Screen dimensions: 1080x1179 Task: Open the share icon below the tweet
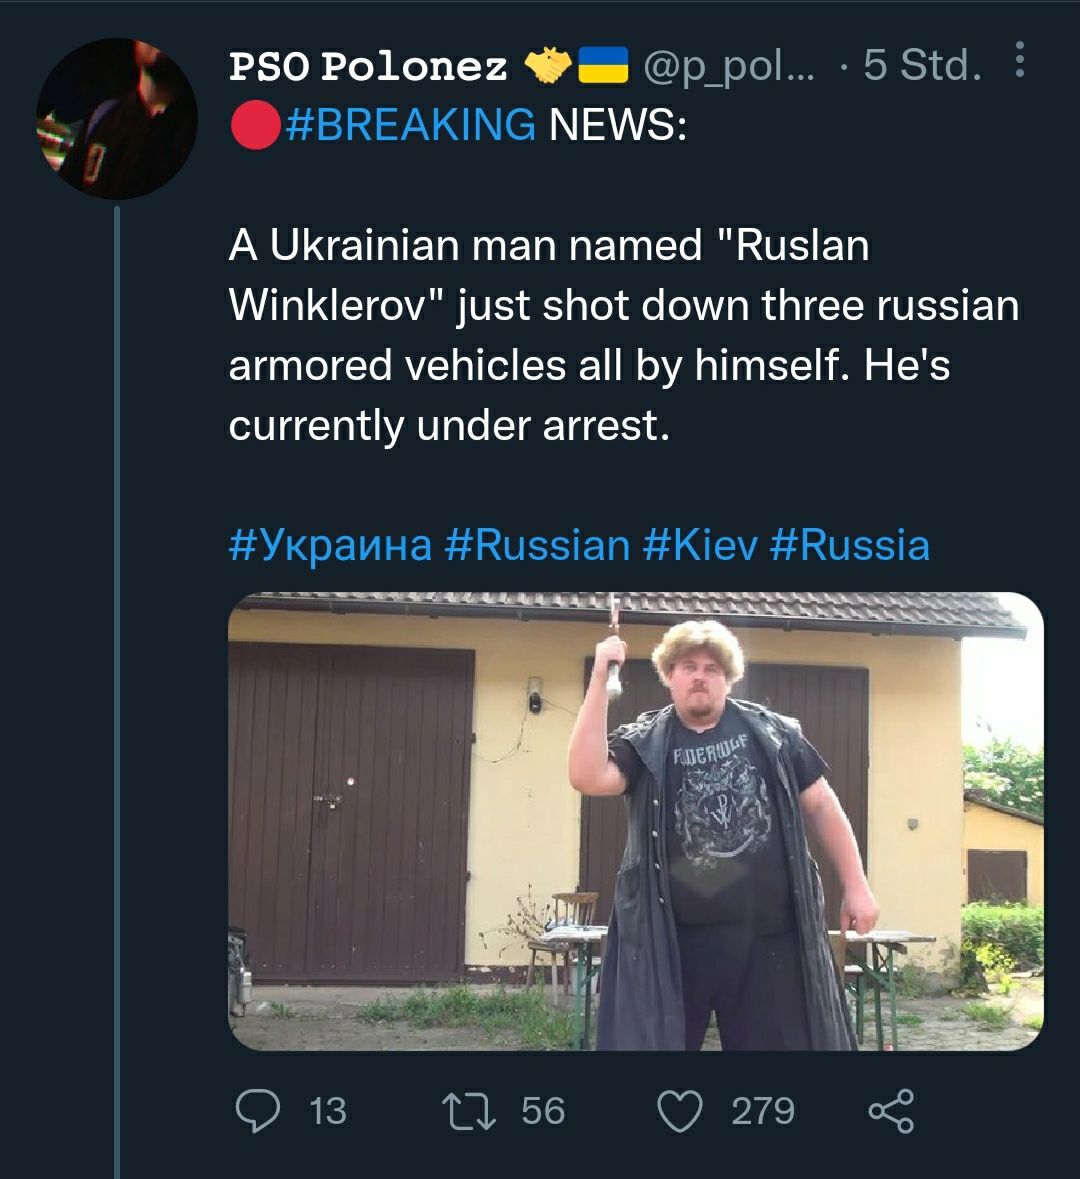(890, 1111)
